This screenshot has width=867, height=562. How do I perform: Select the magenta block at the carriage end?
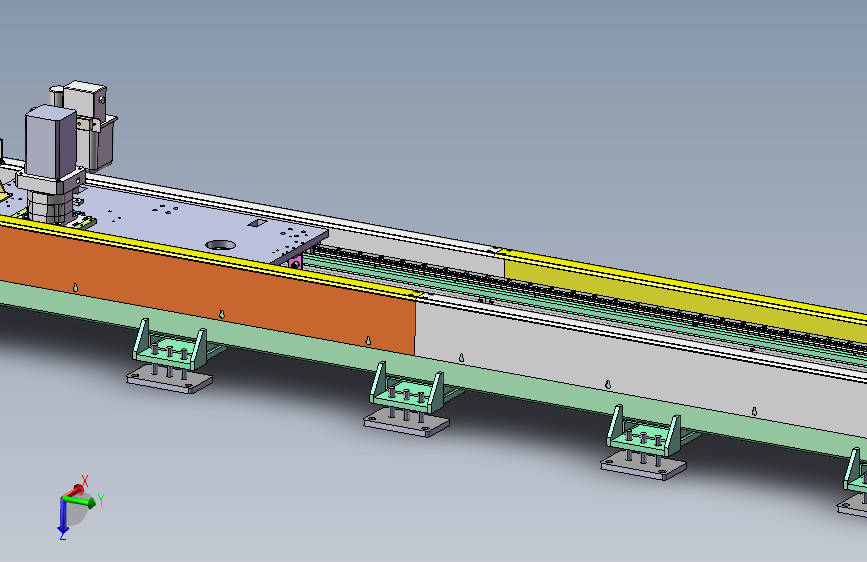coord(295,262)
